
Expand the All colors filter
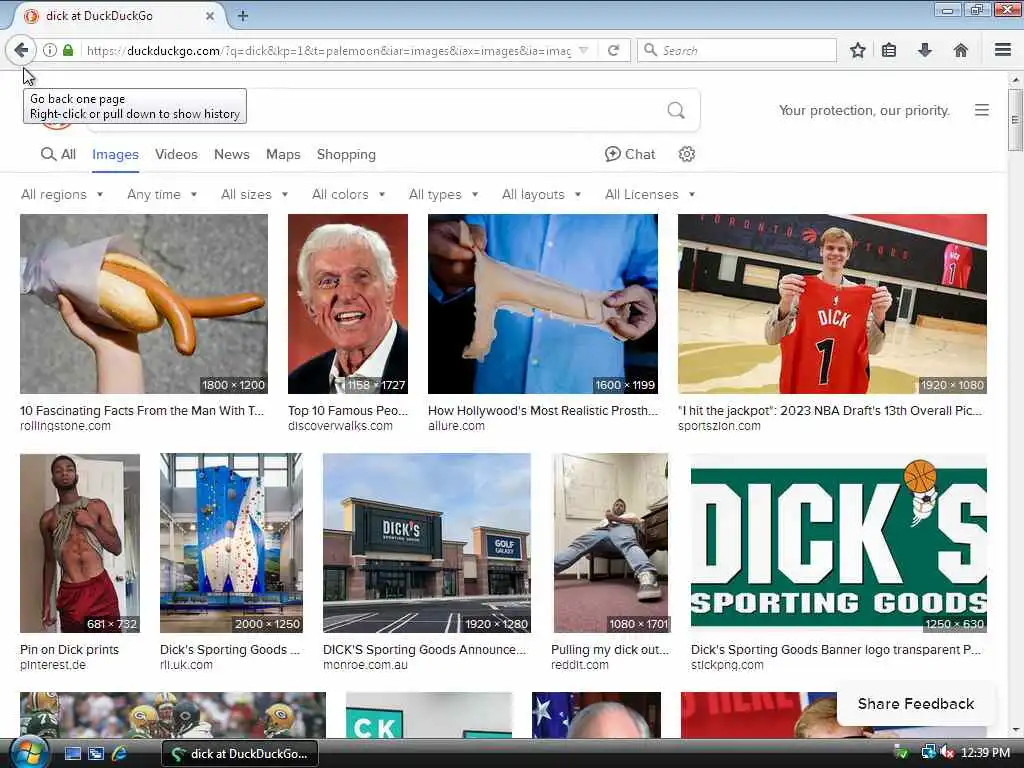348,195
